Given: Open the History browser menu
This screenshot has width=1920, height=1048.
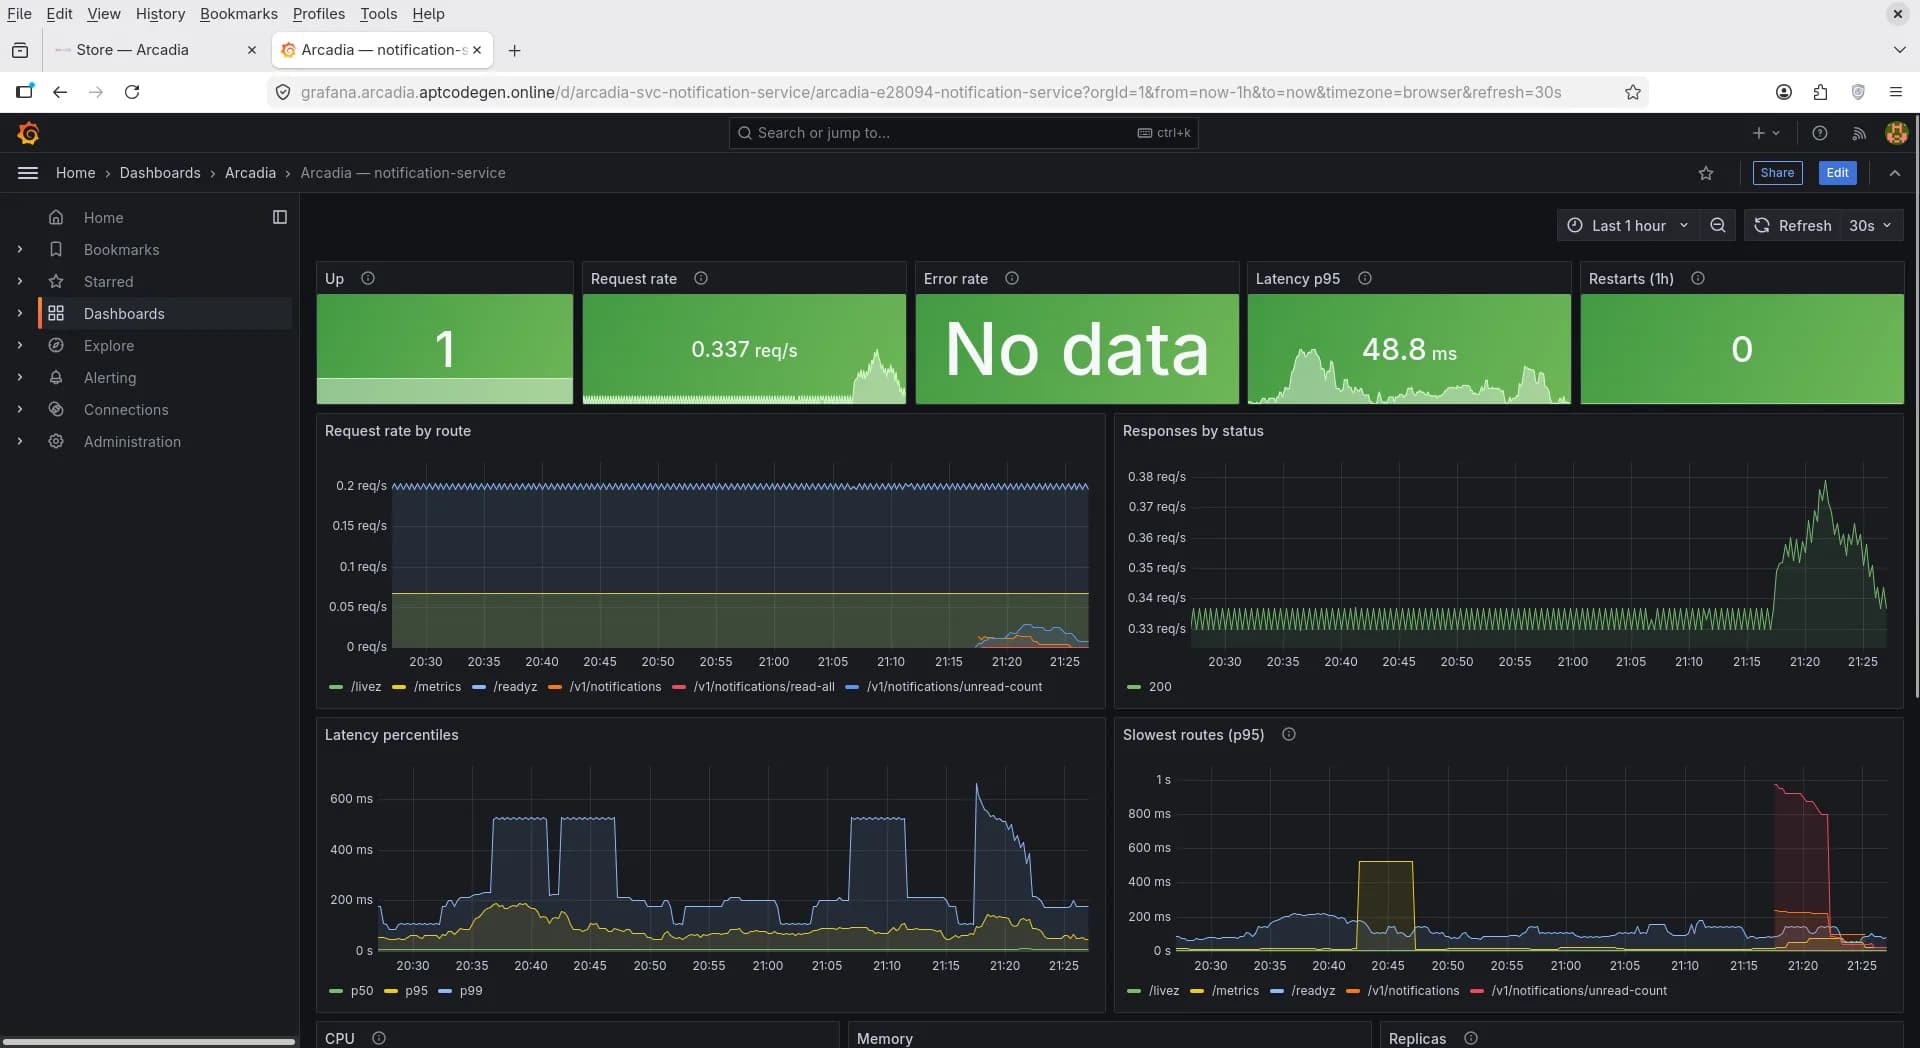Looking at the screenshot, I should tap(160, 14).
